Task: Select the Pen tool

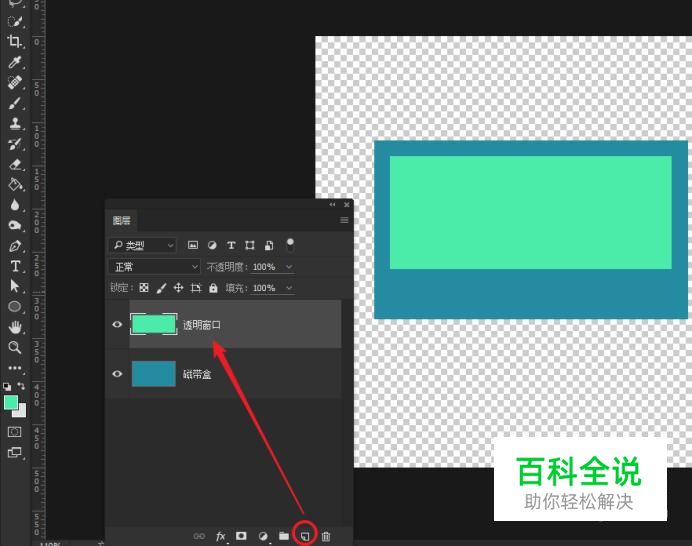Action: tap(15, 246)
